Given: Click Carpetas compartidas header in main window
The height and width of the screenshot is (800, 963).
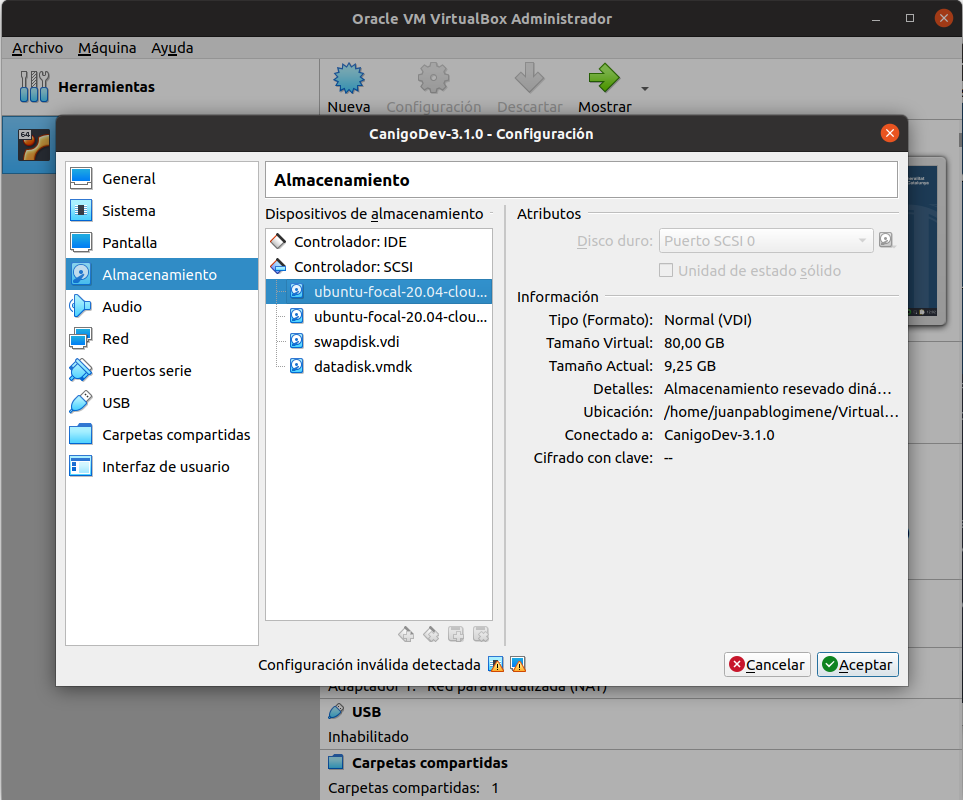Looking at the screenshot, I should (429, 763).
